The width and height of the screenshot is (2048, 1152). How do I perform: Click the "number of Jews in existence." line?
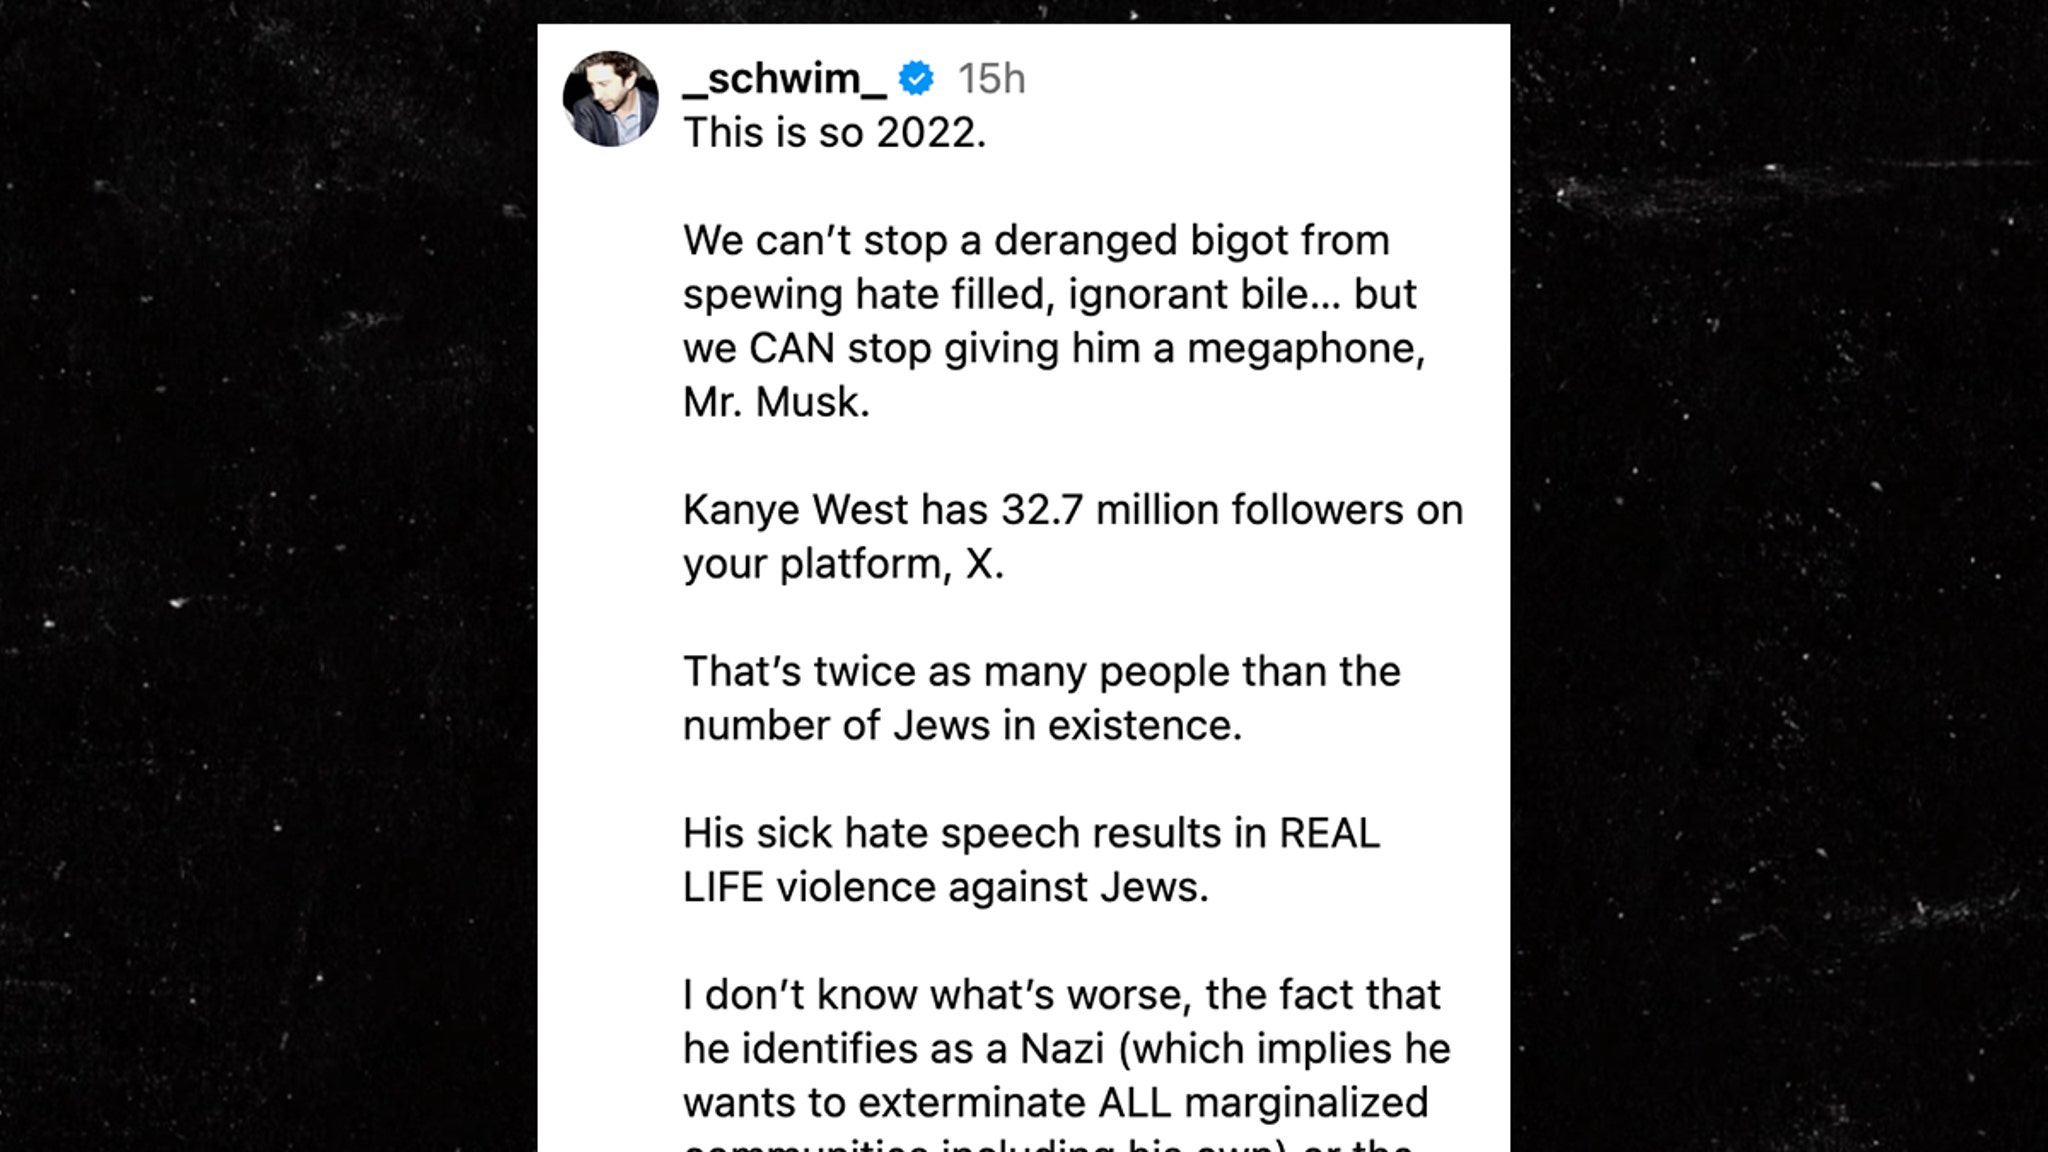(962, 726)
